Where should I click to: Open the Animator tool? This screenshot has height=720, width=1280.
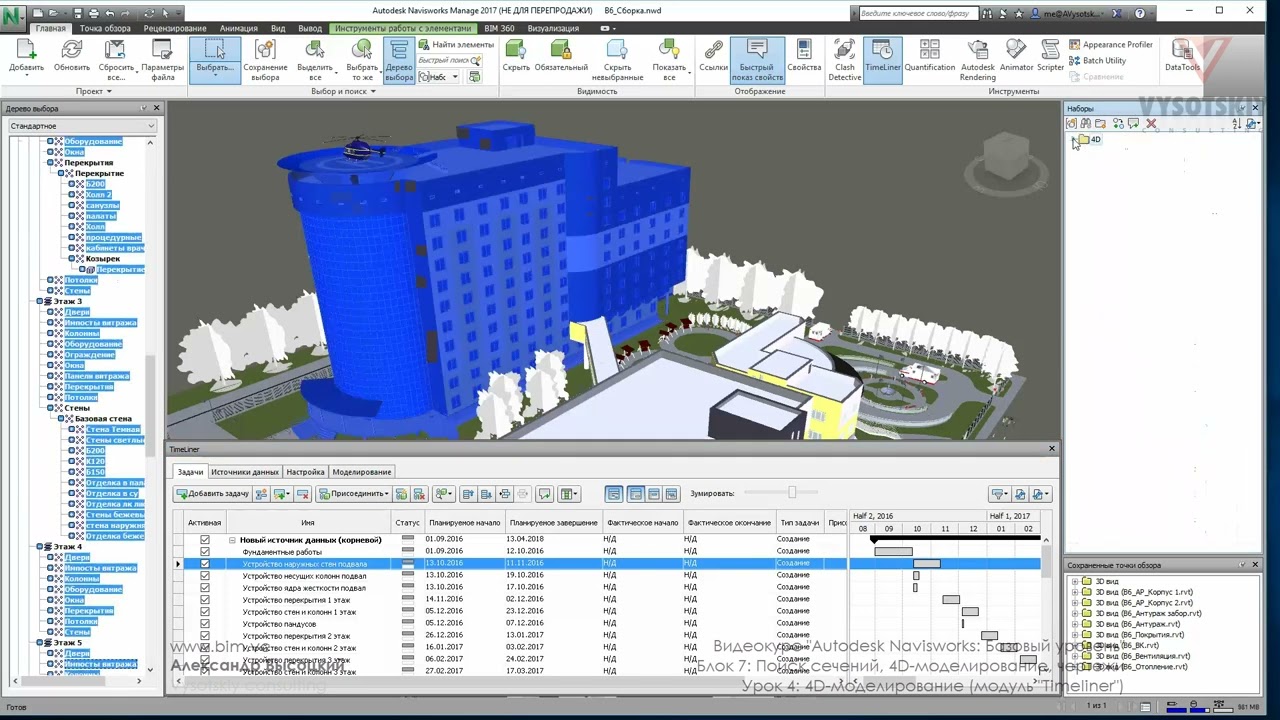pyautogui.click(x=1017, y=56)
